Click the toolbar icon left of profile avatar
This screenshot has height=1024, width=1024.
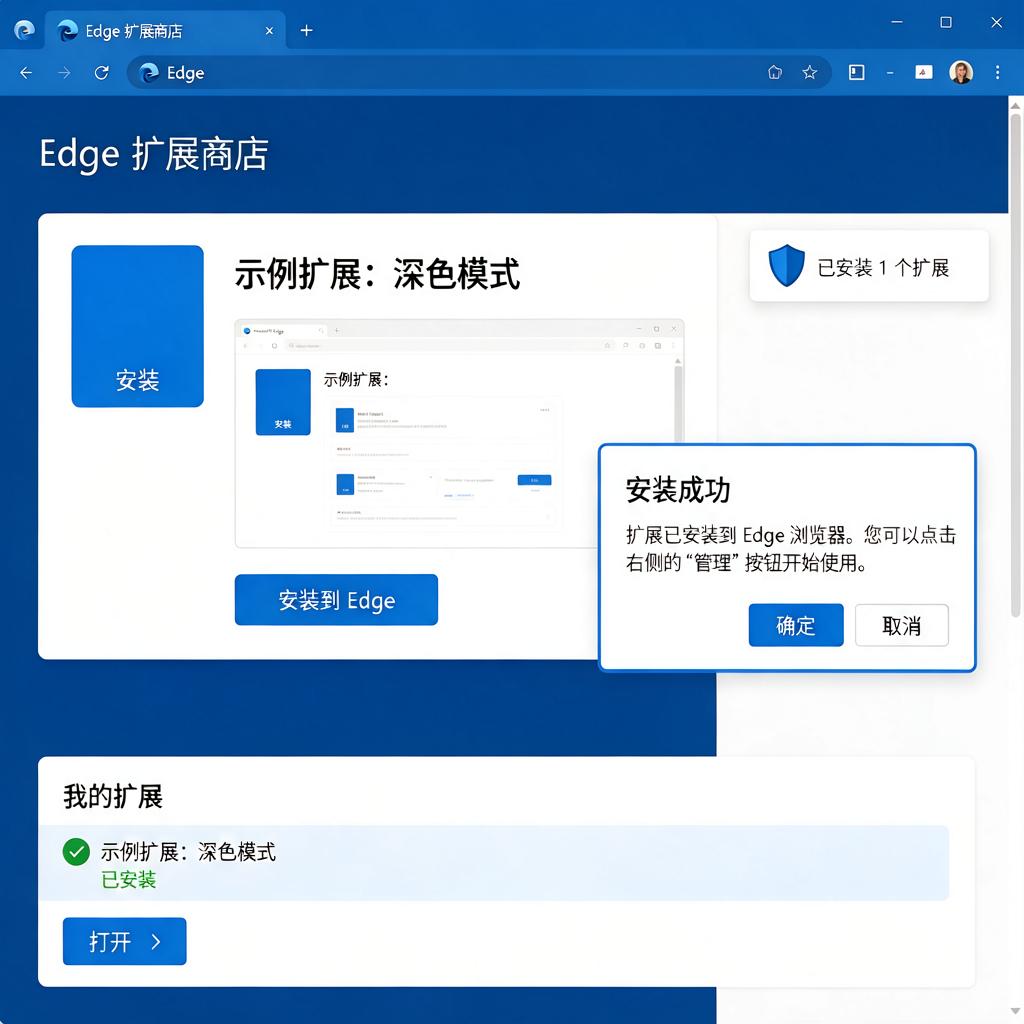pos(923,72)
